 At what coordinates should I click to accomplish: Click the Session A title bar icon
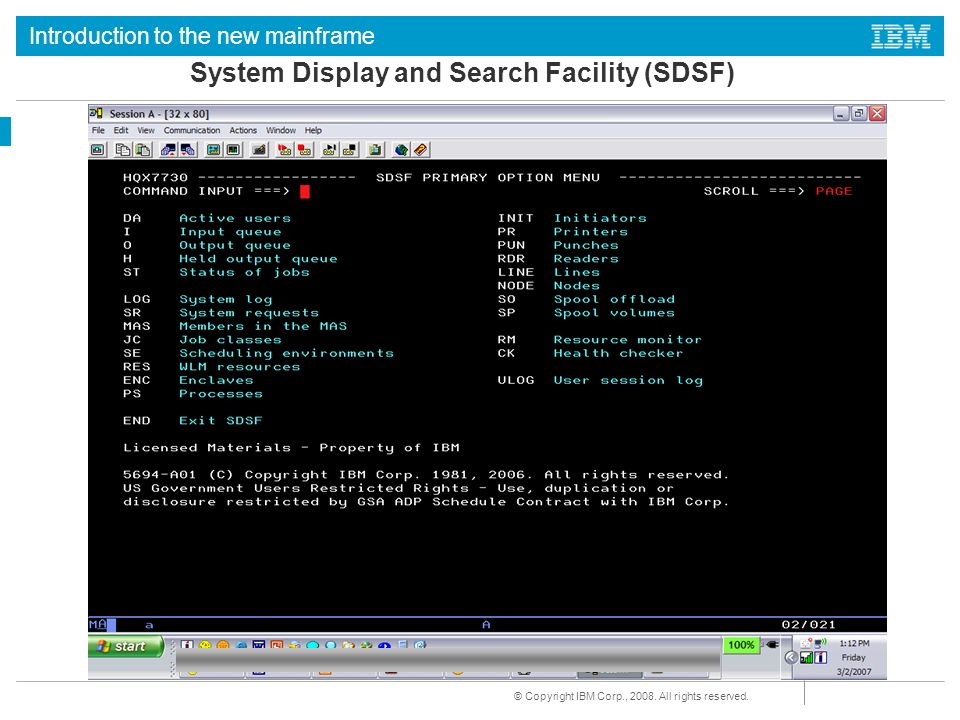[97, 113]
